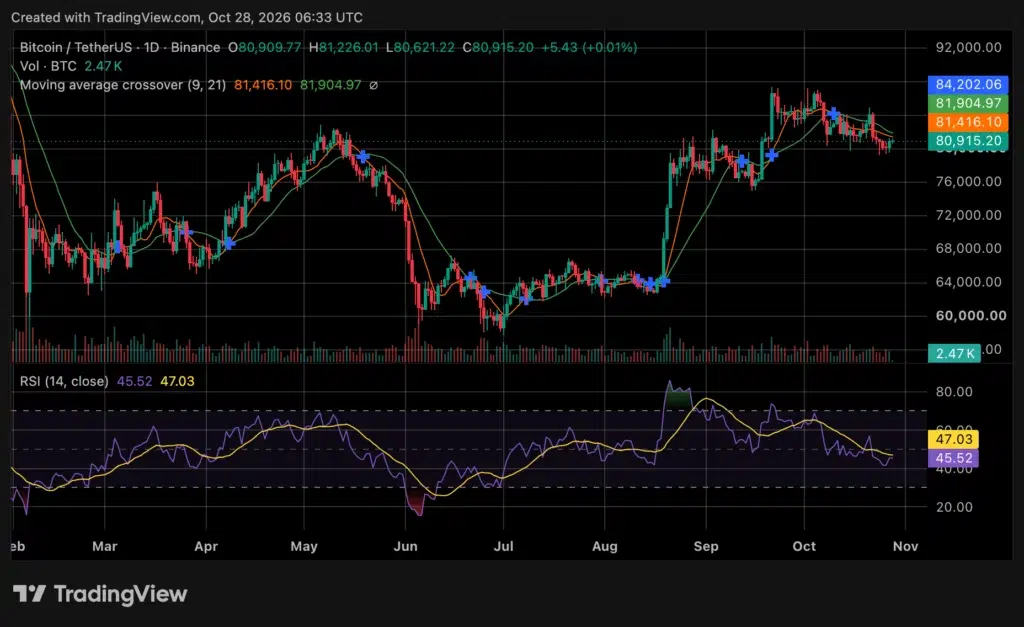Viewport: 1024px width, 627px height.
Task: Click the Created with TradingView.com timestamp line
Action: (187, 18)
